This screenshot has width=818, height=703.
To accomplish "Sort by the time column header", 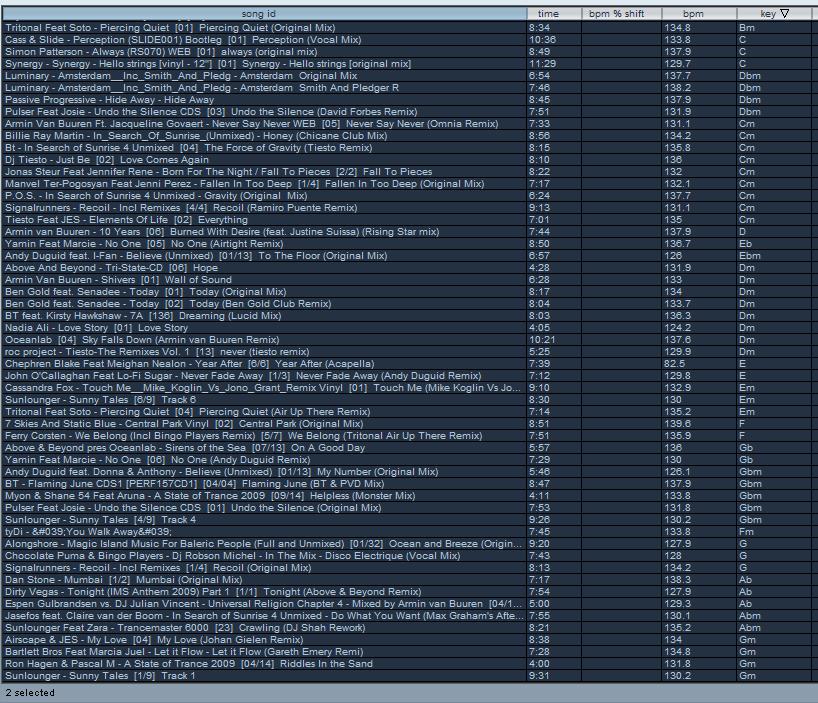I will [x=554, y=14].
